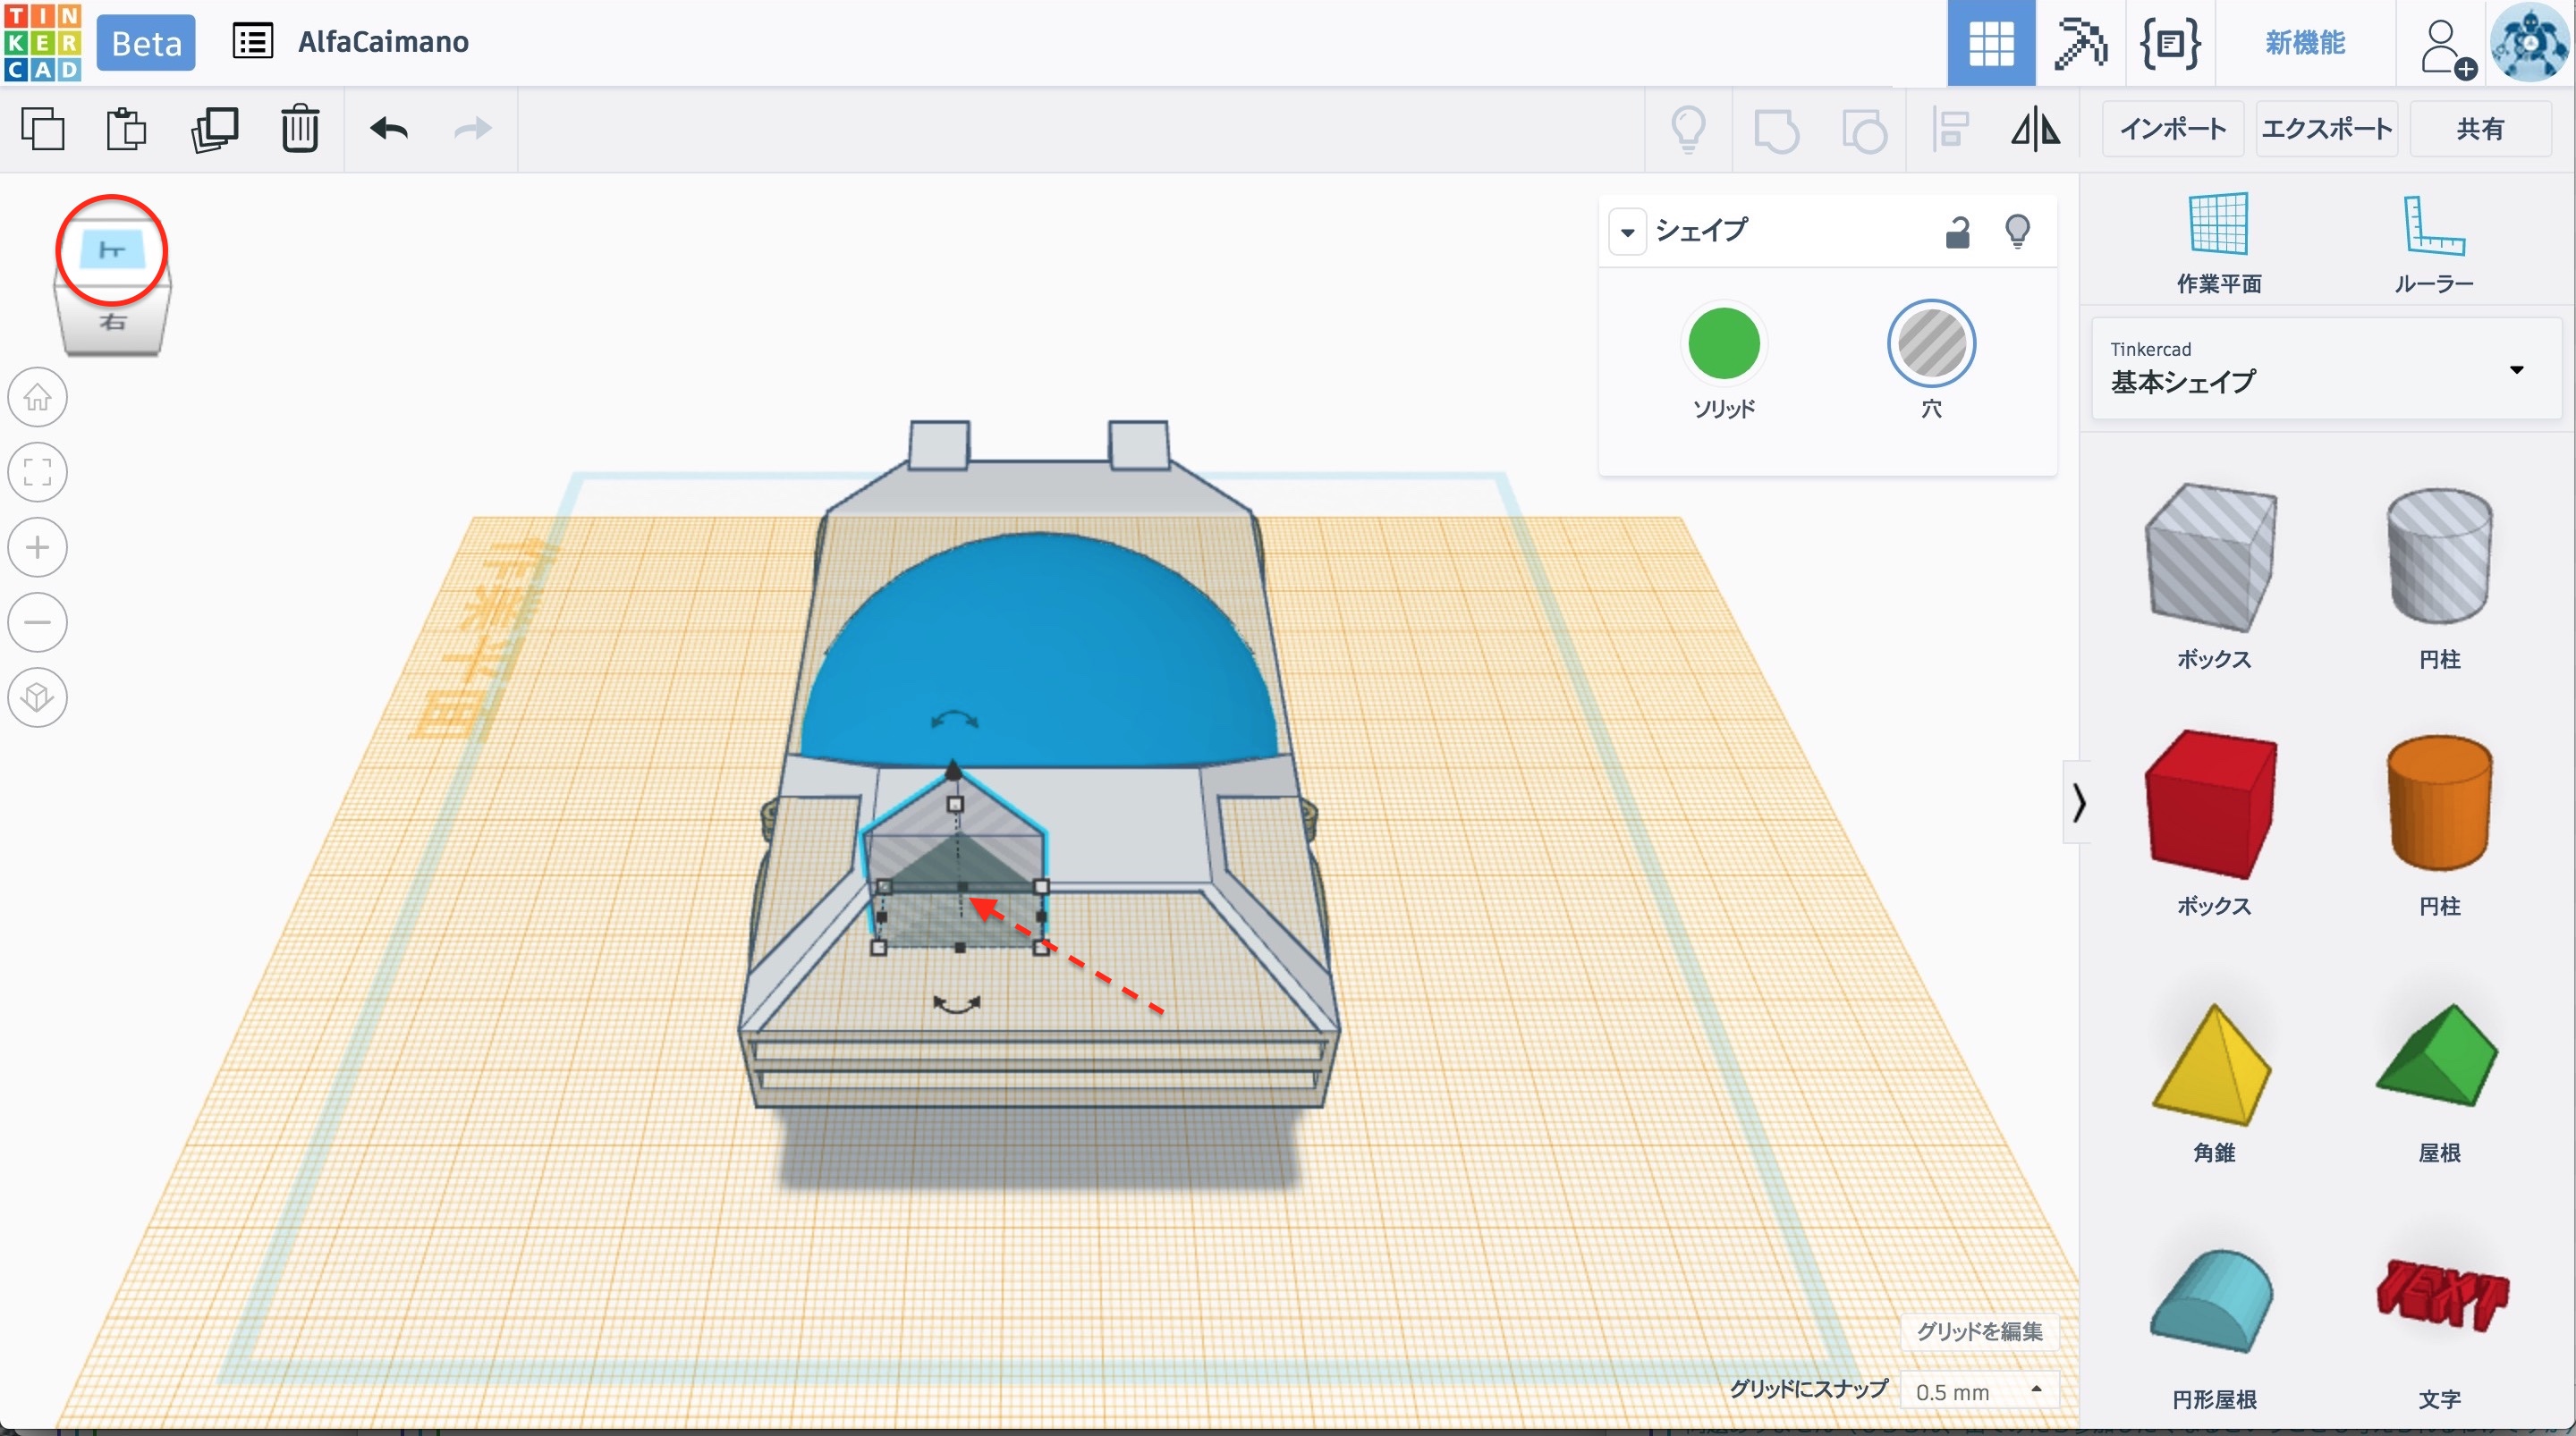Open the snap grid 0.5 mm dropdown
Image resolution: width=2576 pixels, height=1436 pixels.
1978,1391
